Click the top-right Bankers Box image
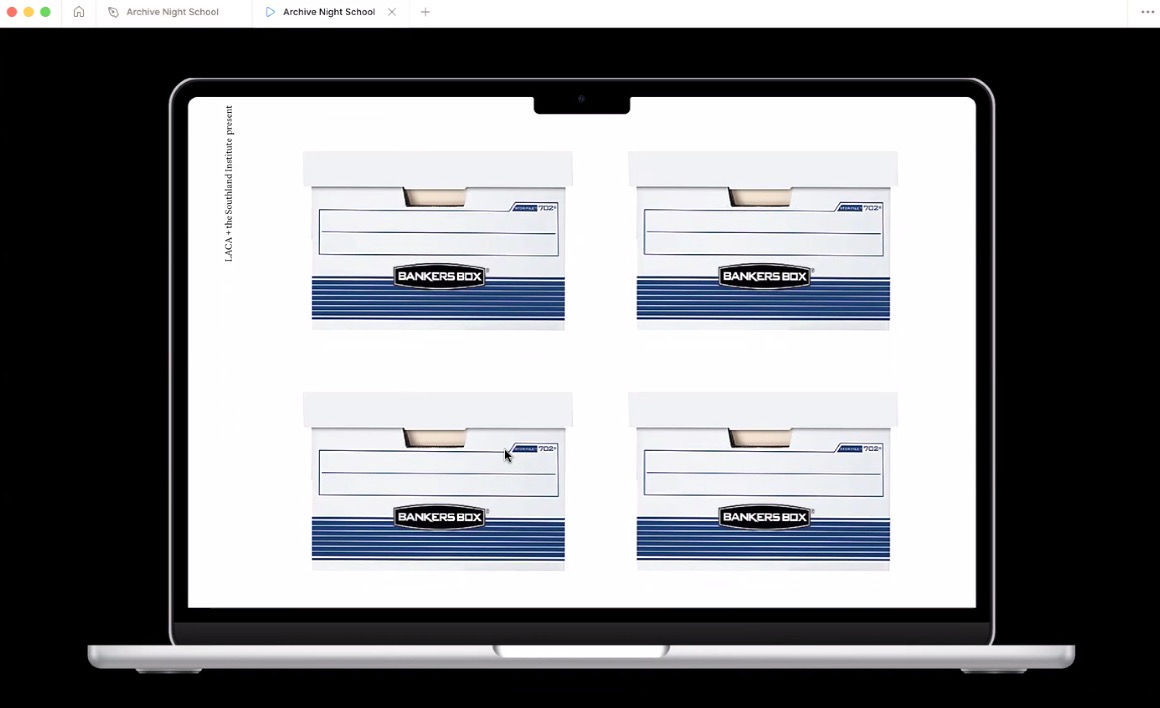This screenshot has height=708, width=1160. [763, 240]
